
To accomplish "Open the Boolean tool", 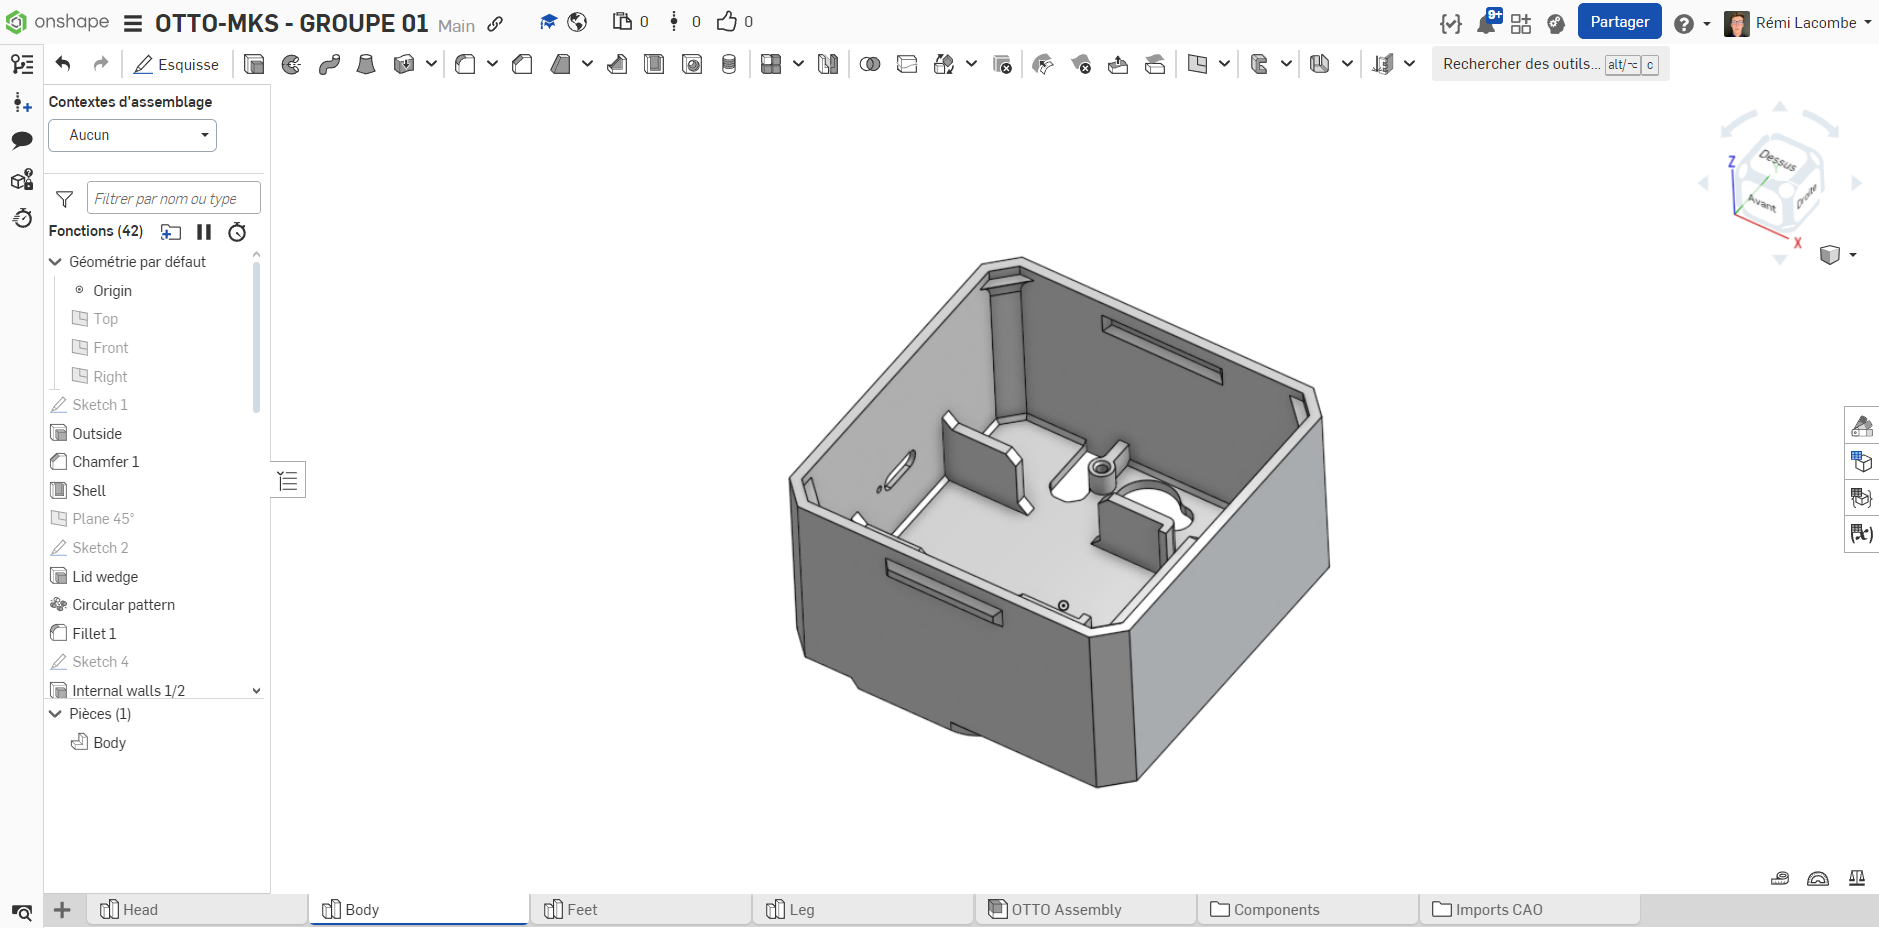I will coord(870,65).
